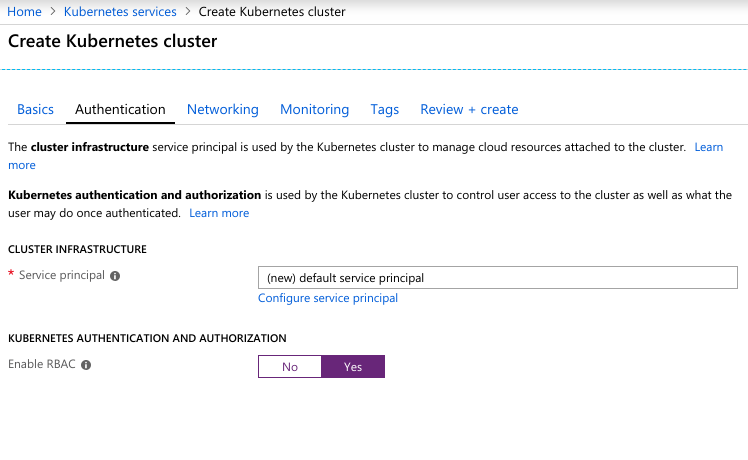Navigate to Home in the breadcrumb
Viewport: 748px width, 460px height.
pos(25,12)
